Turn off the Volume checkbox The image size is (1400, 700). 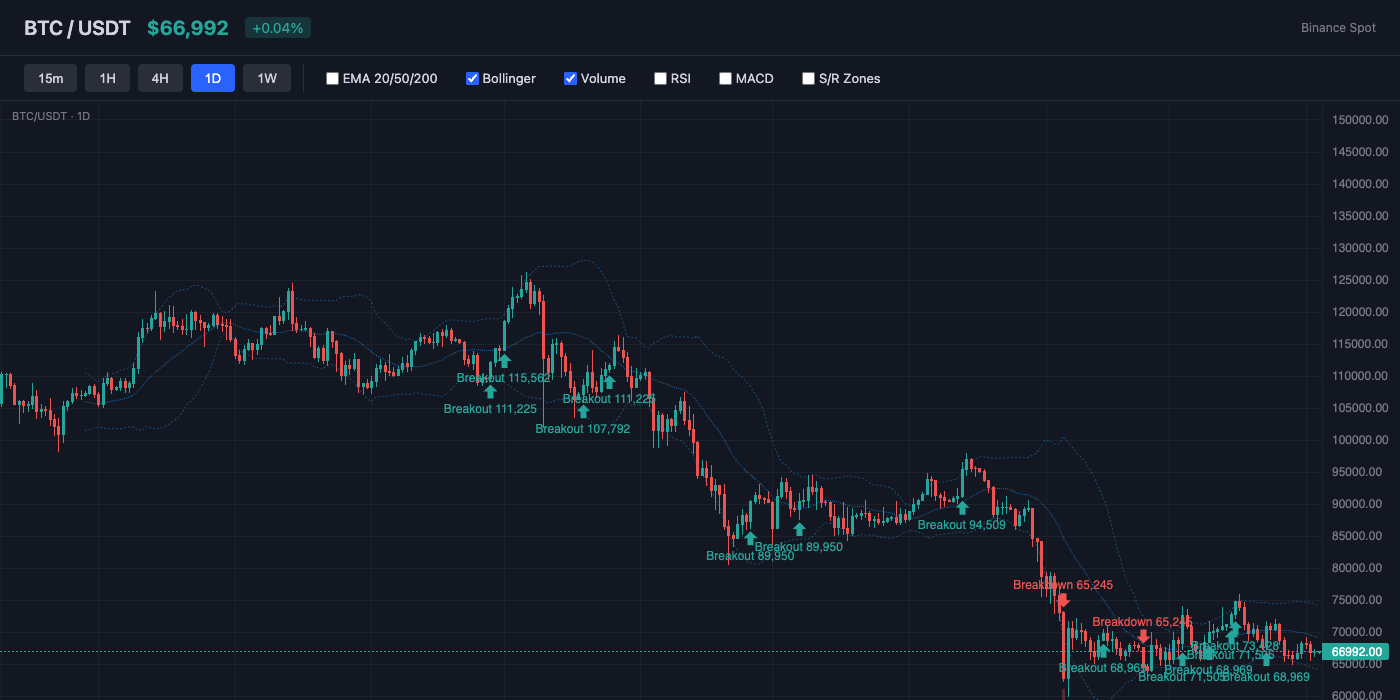[570, 78]
